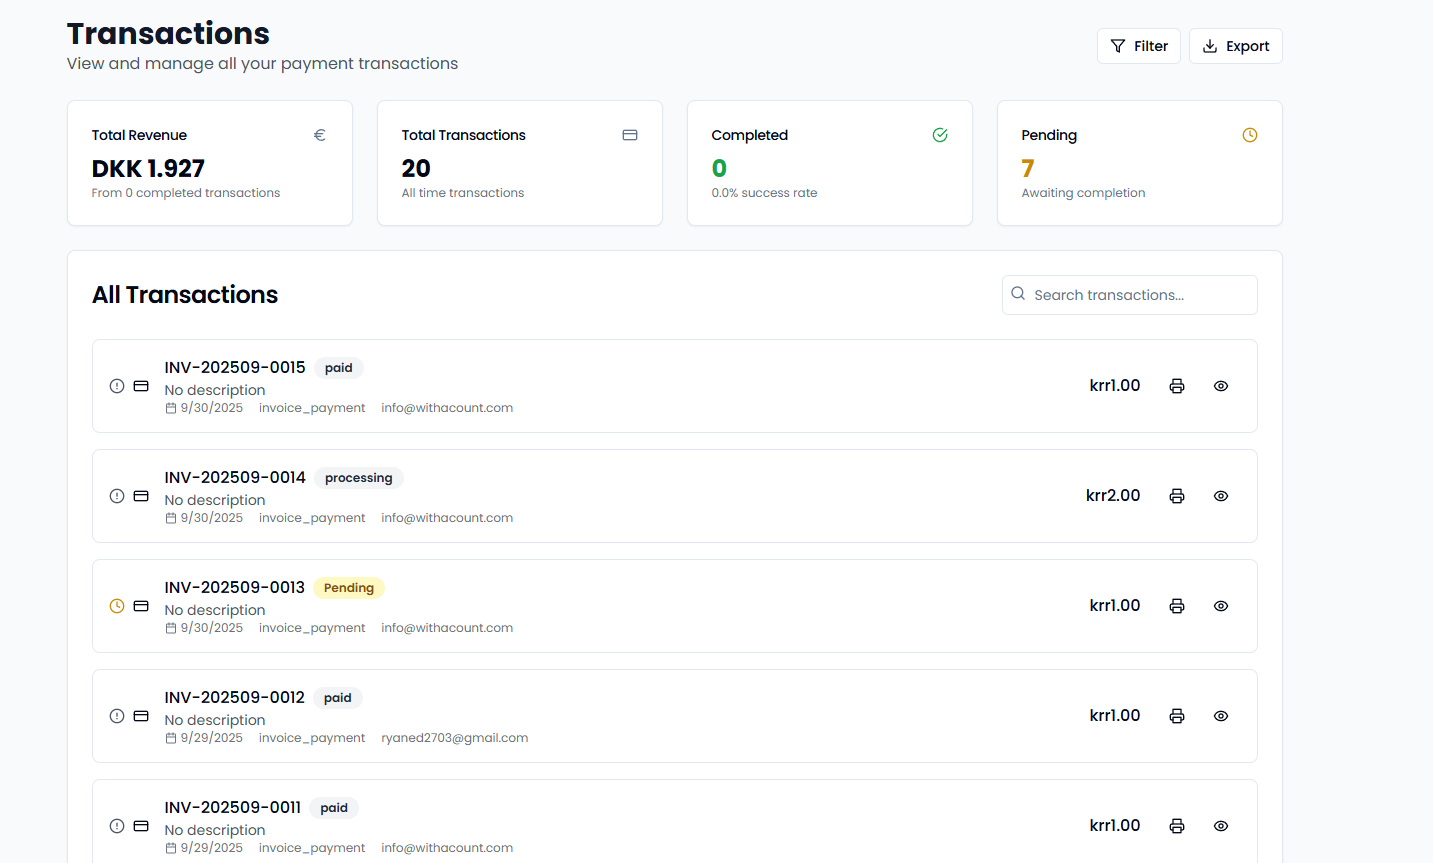
Task: Export the transactions list
Action: [1235, 45]
